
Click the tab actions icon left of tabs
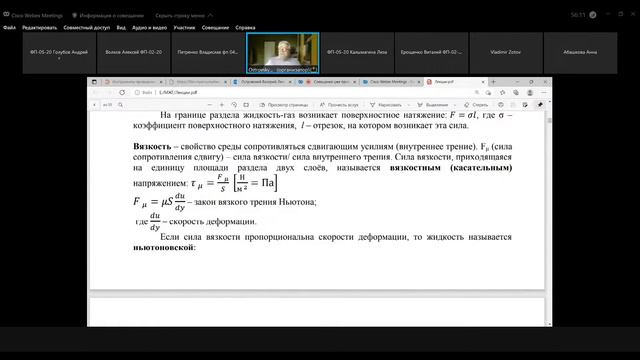(94, 82)
